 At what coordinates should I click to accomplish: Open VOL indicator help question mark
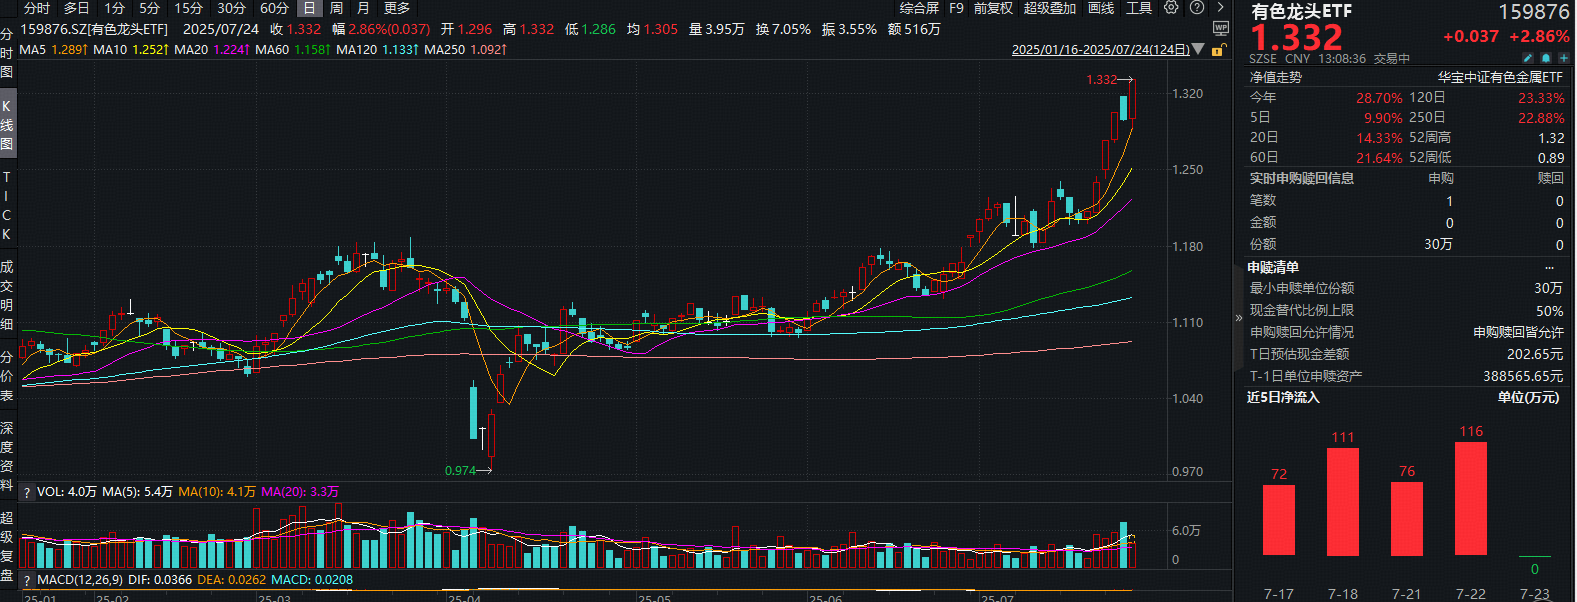27,492
